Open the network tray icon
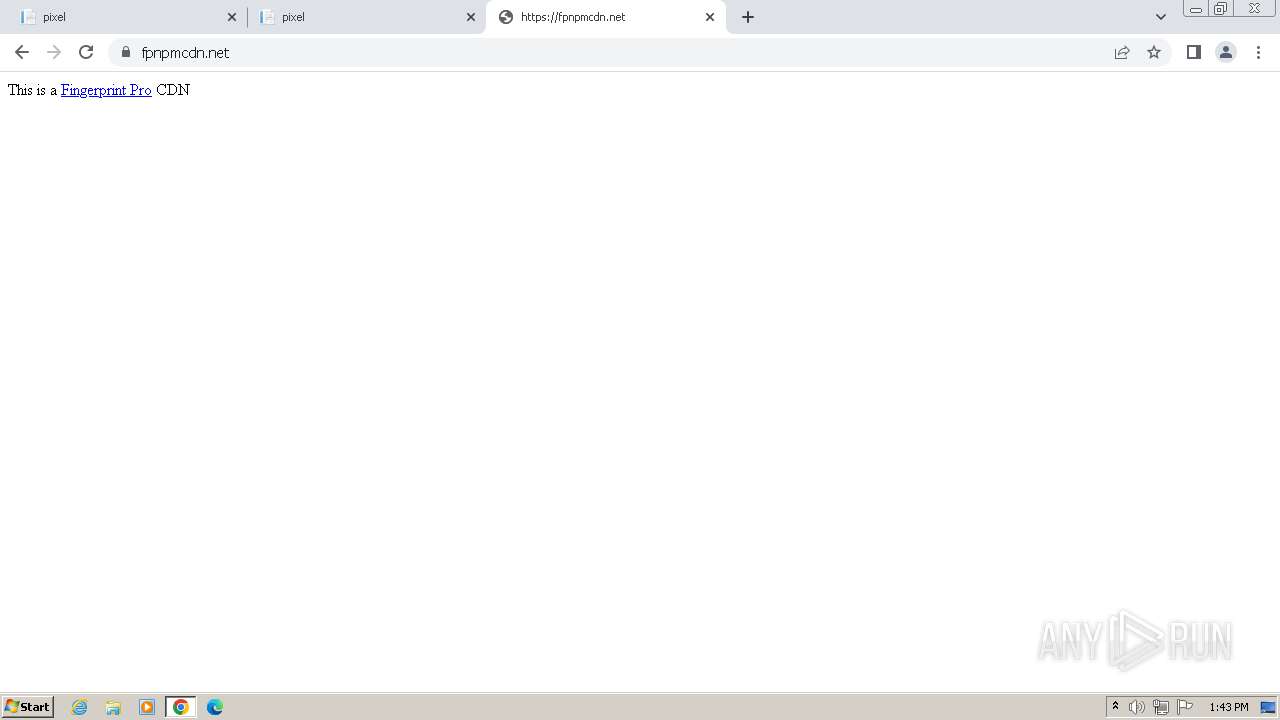This screenshot has width=1280, height=720. point(1161,707)
